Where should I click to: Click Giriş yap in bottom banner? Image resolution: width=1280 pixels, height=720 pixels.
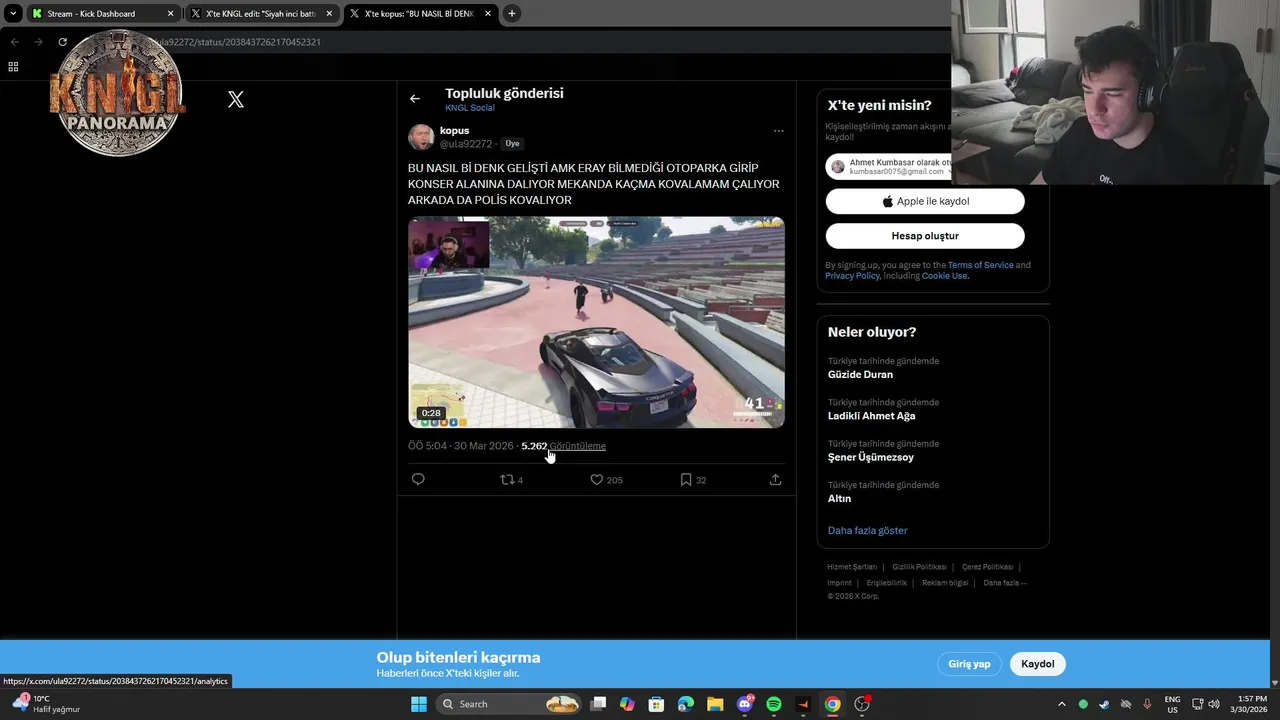(x=969, y=664)
